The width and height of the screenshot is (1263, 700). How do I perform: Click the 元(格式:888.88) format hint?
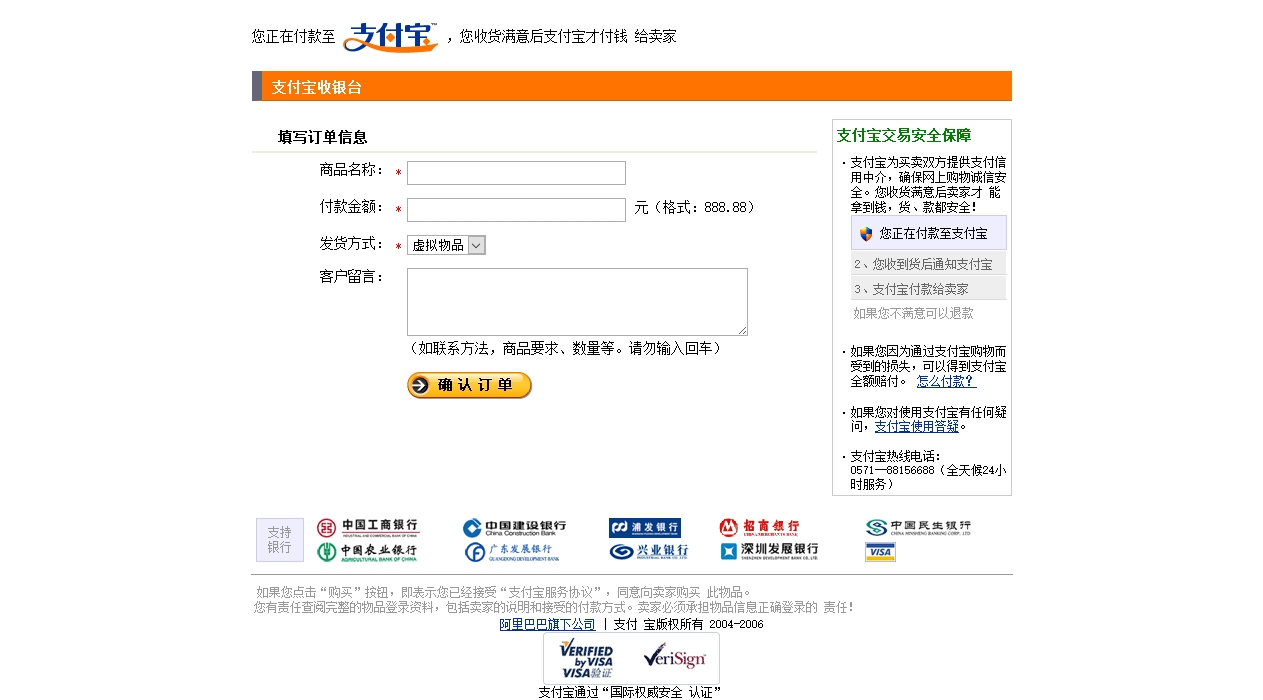pos(695,207)
